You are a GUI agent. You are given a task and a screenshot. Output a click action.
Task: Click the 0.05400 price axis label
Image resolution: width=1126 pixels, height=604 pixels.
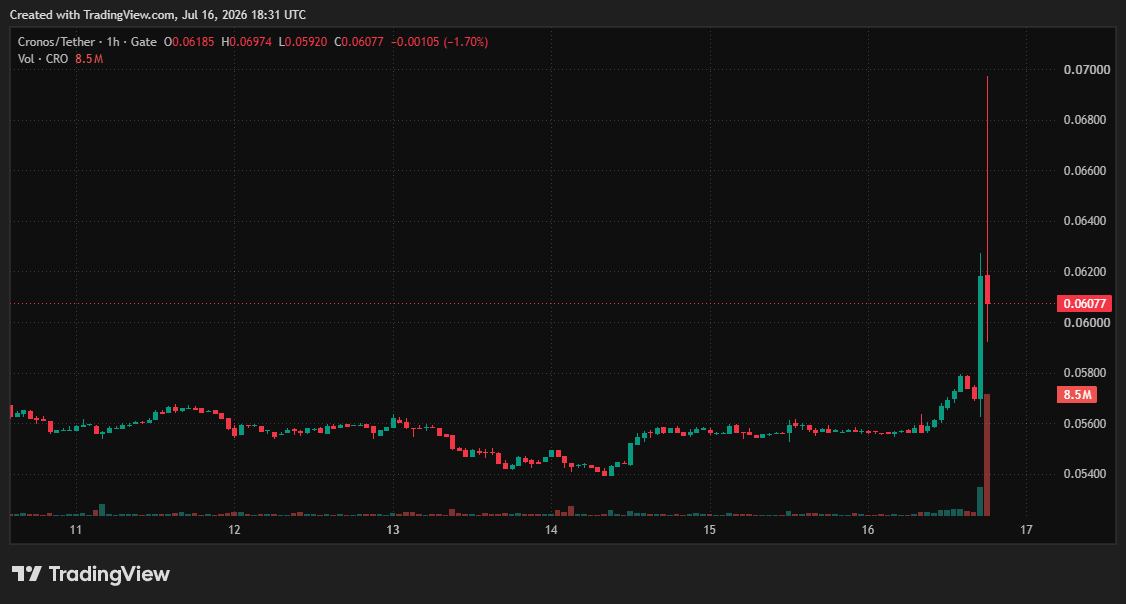(1085, 474)
